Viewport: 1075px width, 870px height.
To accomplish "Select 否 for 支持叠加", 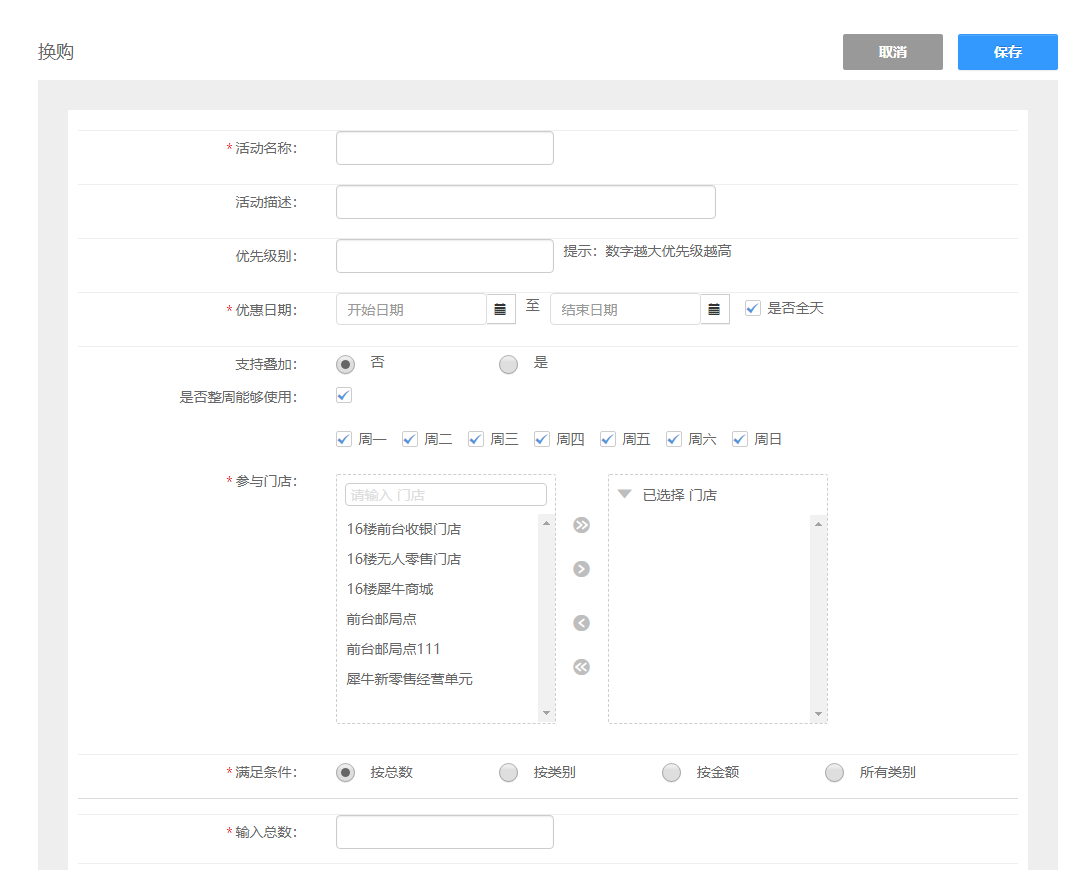I will (346, 364).
